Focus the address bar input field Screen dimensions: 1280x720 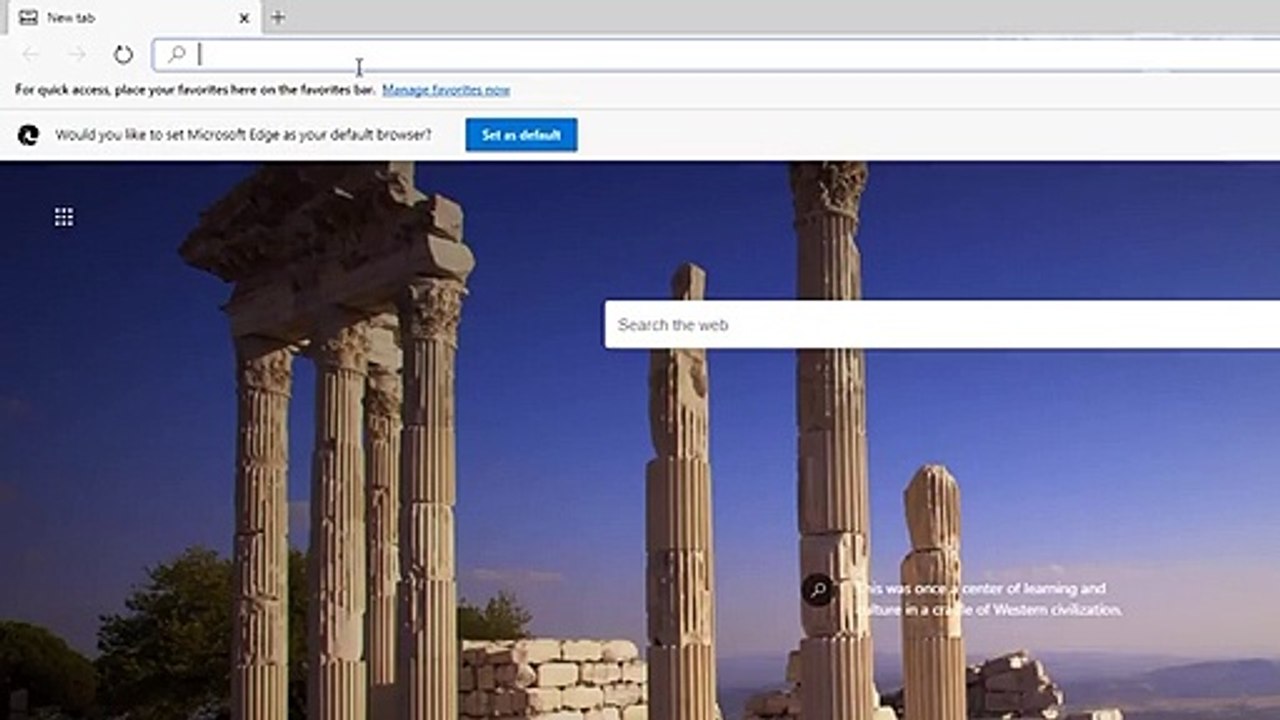716,54
